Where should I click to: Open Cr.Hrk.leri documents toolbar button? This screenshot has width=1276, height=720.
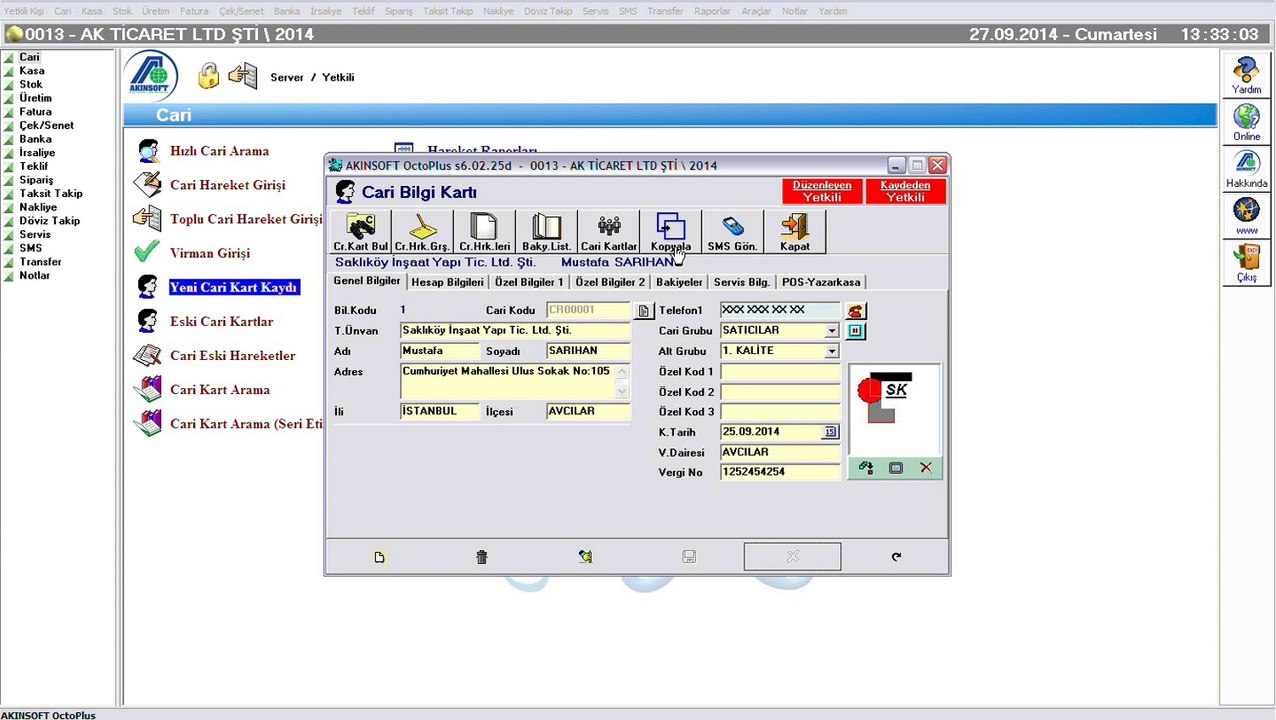tap(484, 232)
